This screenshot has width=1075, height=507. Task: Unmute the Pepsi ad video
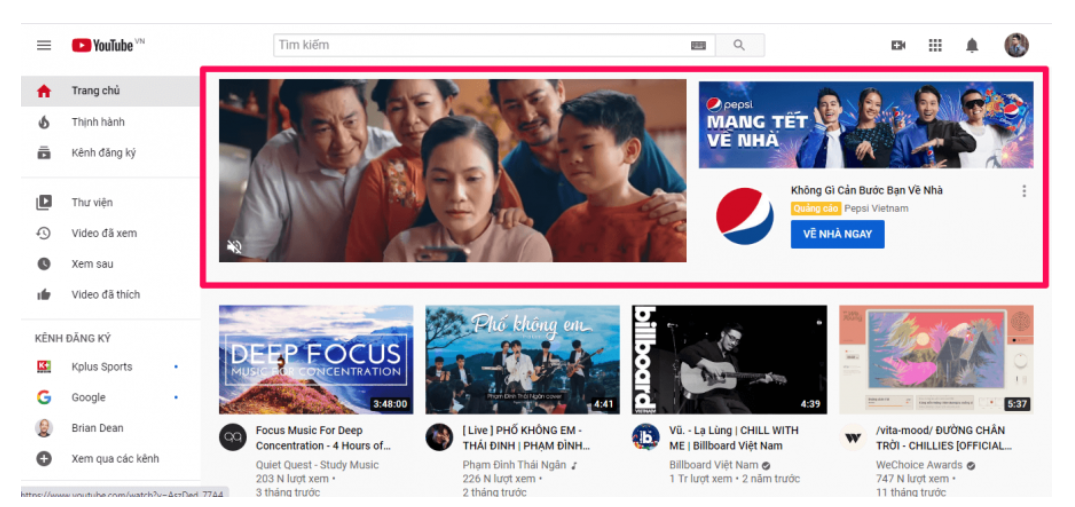pyautogui.click(x=234, y=247)
